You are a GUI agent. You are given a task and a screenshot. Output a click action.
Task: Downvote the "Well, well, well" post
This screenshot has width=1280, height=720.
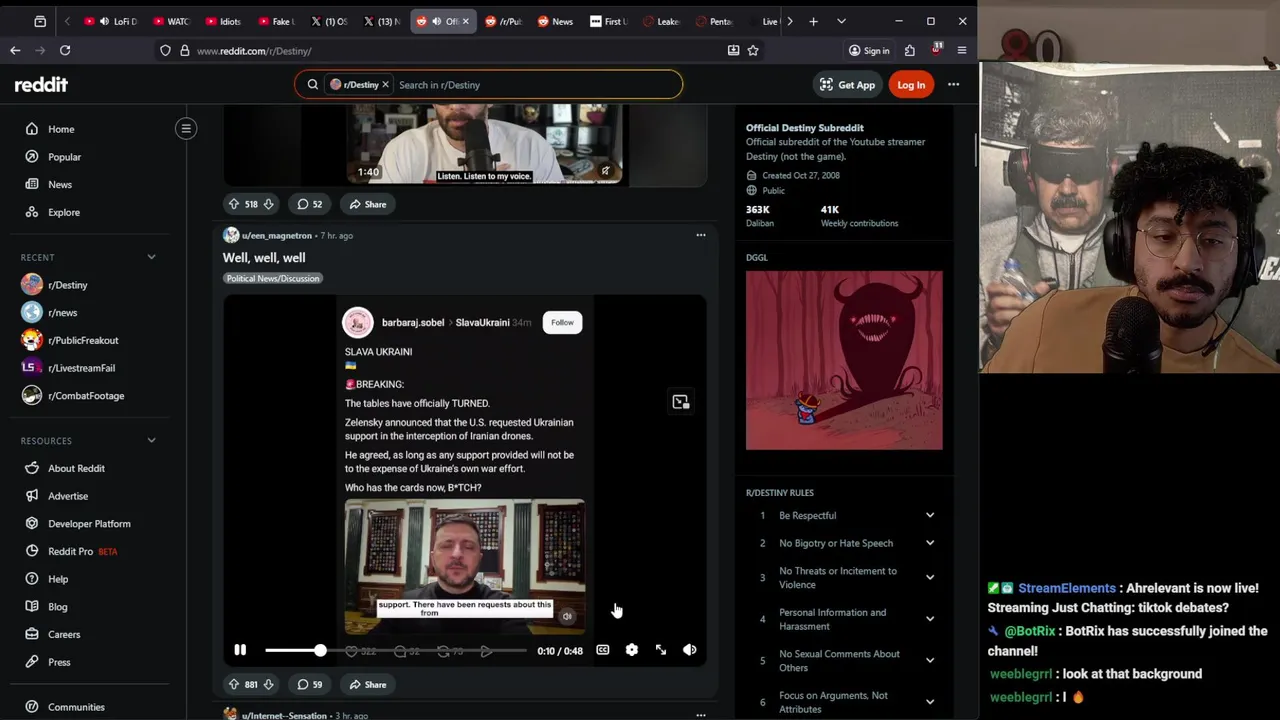pyautogui.click(x=268, y=684)
